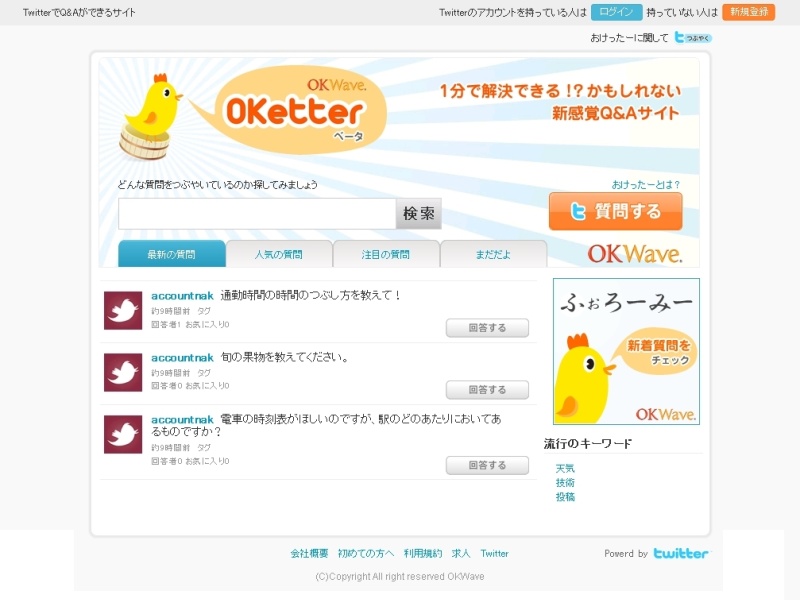
Task: Switch to the 人気の質問 tab
Action: [x=279, y=254]
